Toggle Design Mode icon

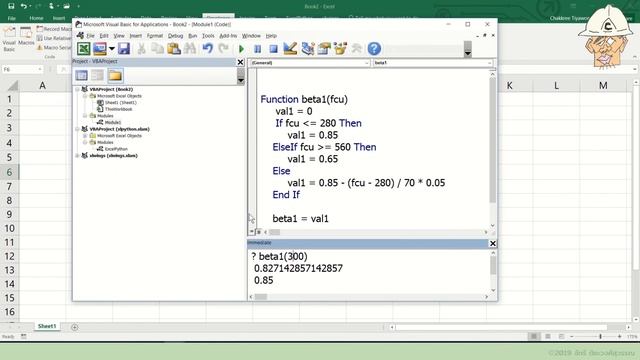pyautogui.click(x=290, y=49)
